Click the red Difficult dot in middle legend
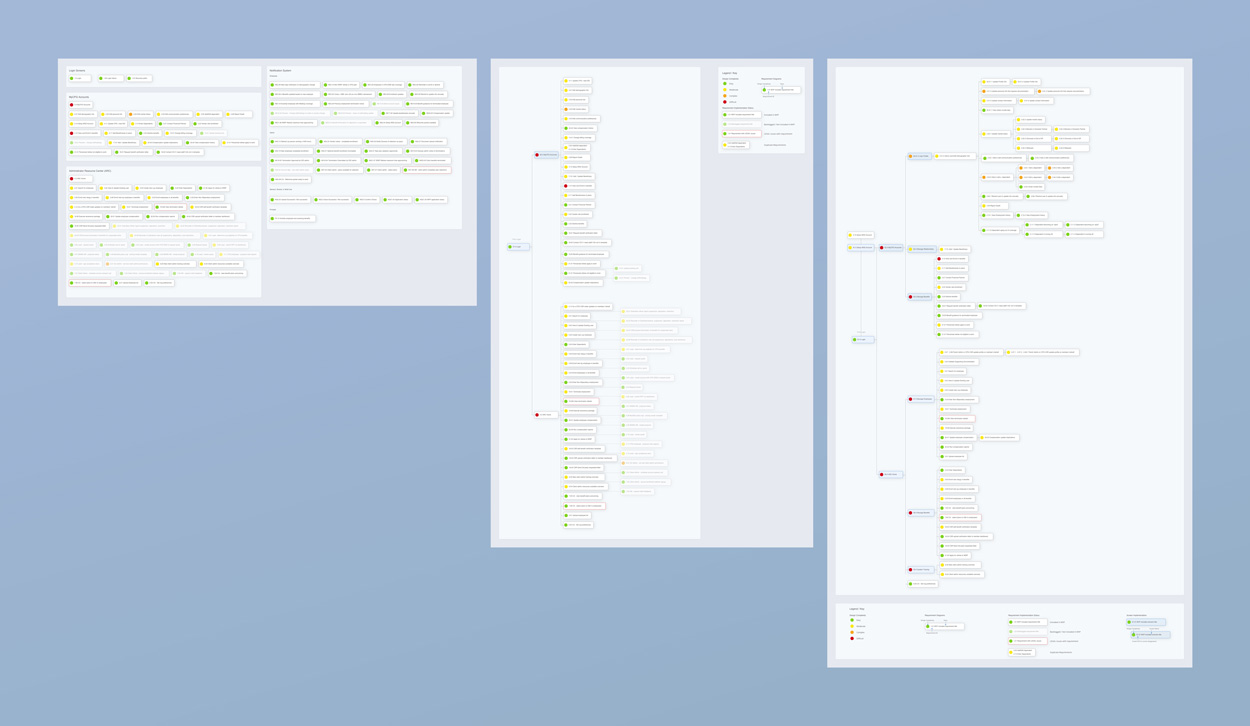The image size is (1250, 726). coord(725,102)
